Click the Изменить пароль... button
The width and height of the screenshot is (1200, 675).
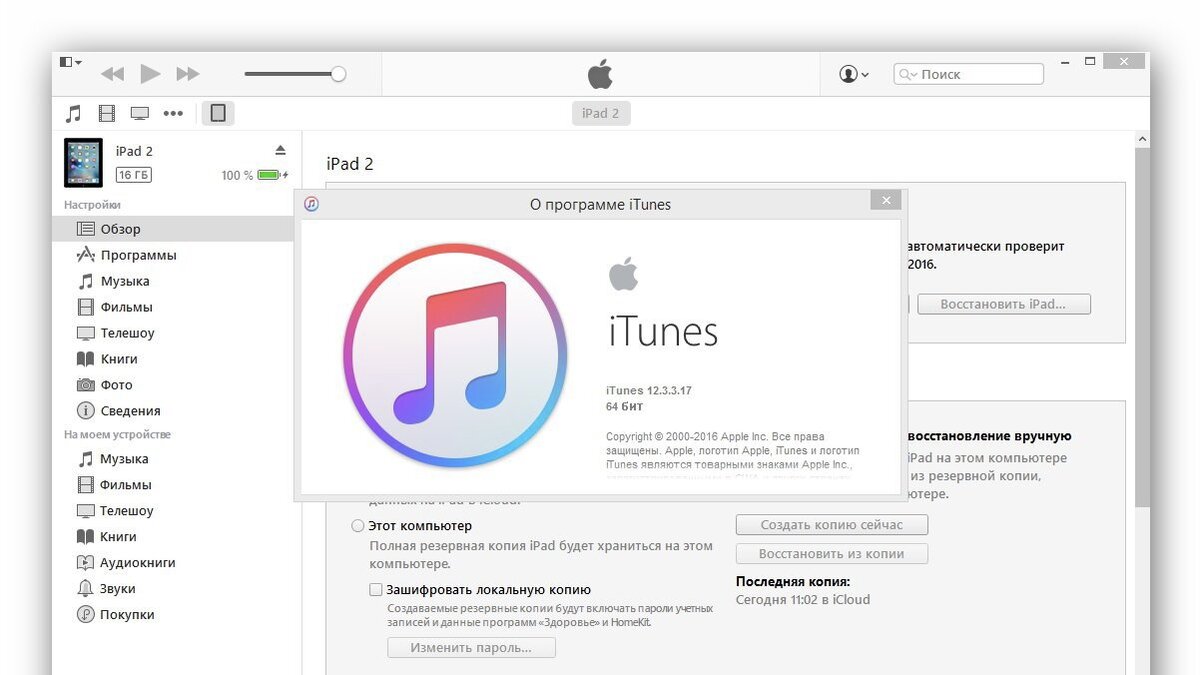[x=471, y=648]
